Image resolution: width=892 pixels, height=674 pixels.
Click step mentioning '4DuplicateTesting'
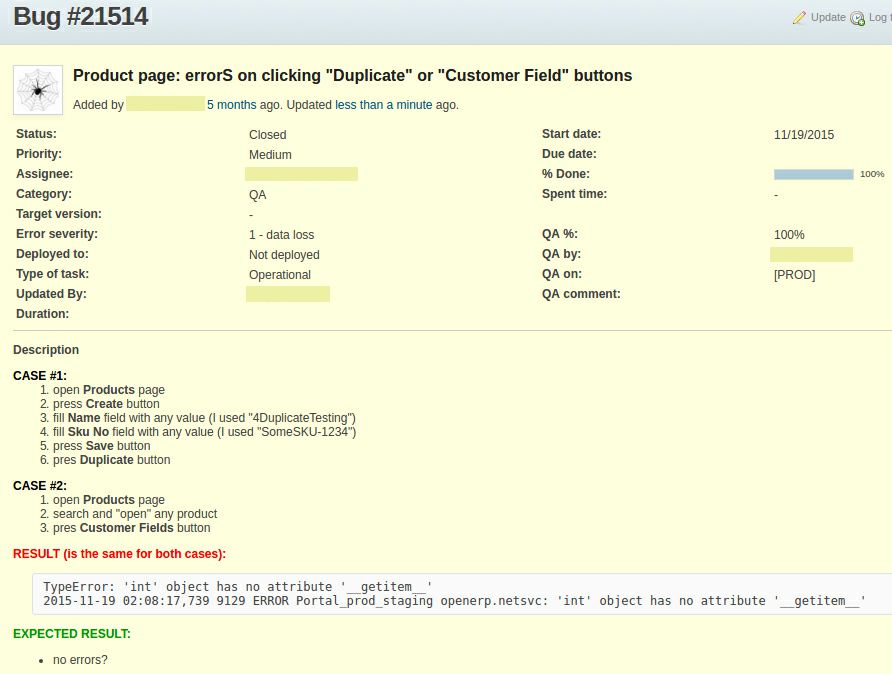(204, 418)
